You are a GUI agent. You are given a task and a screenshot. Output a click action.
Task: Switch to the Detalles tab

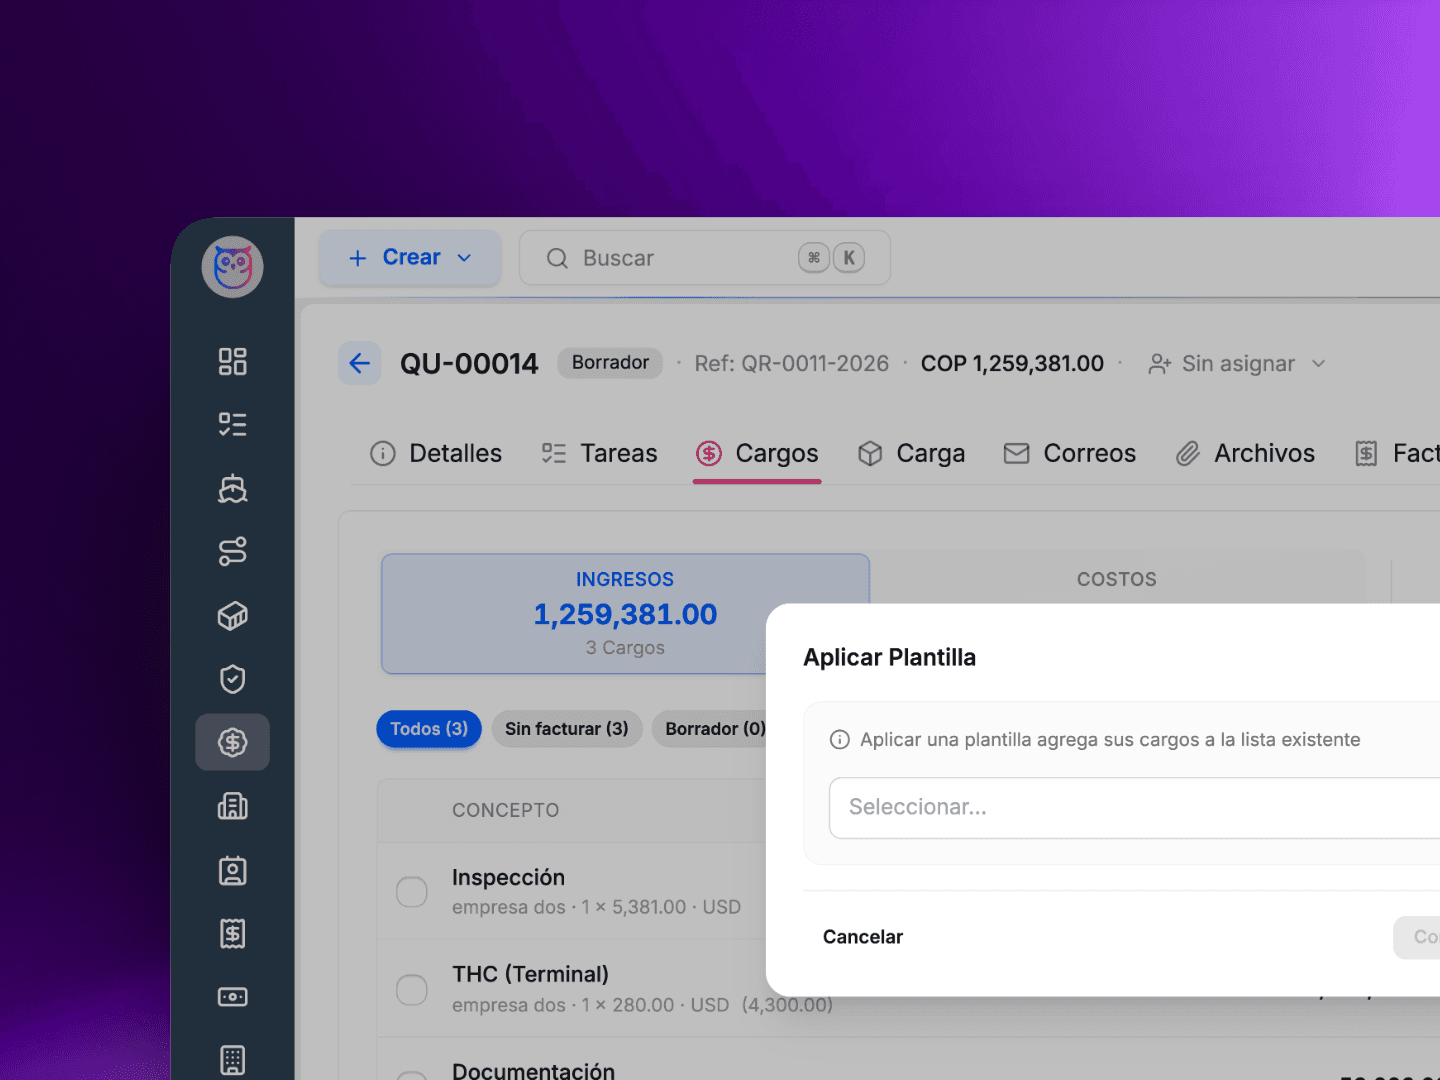coord(436,454)
